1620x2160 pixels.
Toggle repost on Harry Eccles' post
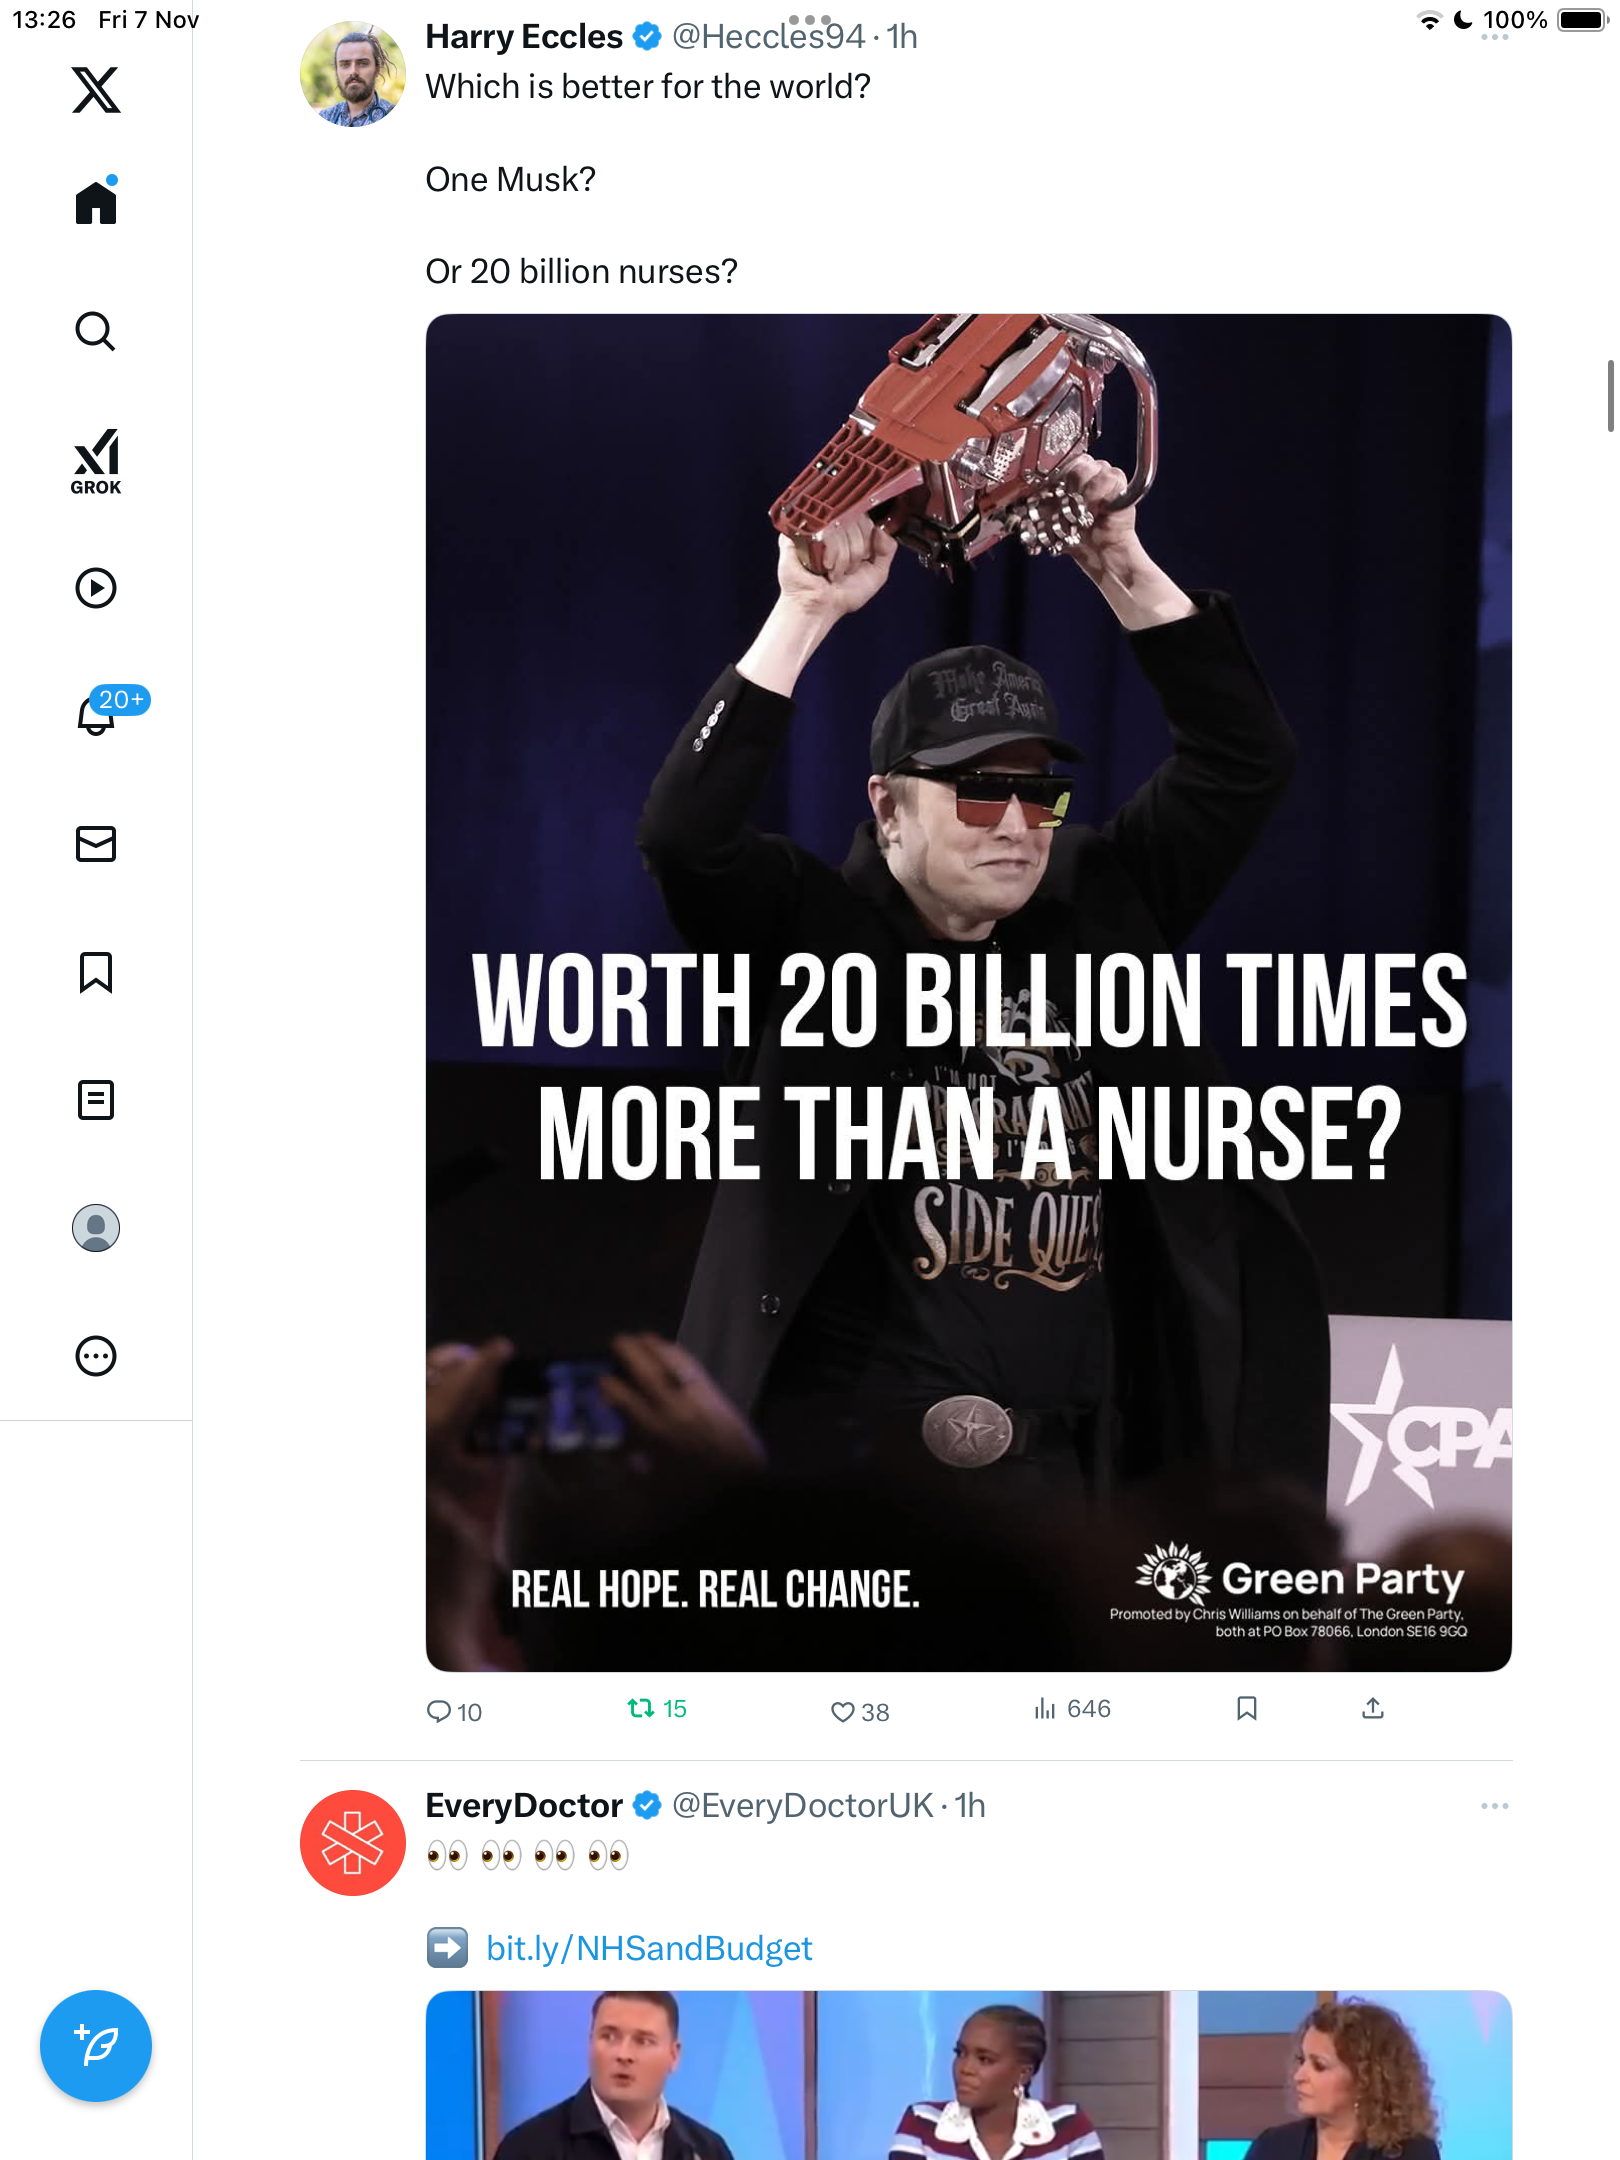coord(641,1709)
